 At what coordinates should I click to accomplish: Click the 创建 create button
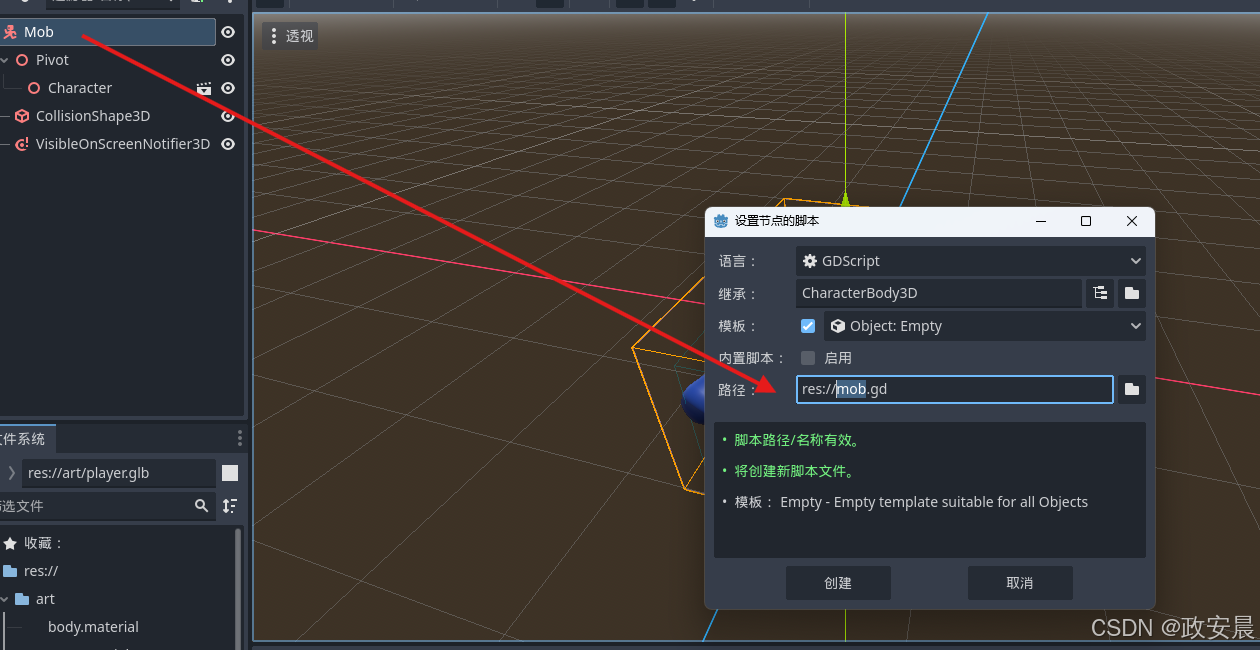[838, 583]
